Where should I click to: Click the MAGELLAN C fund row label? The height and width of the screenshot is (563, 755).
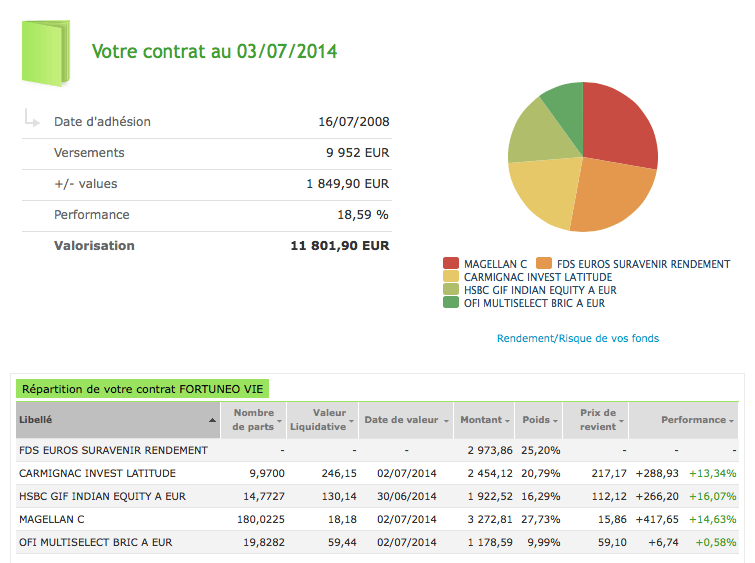click(52, 519)
